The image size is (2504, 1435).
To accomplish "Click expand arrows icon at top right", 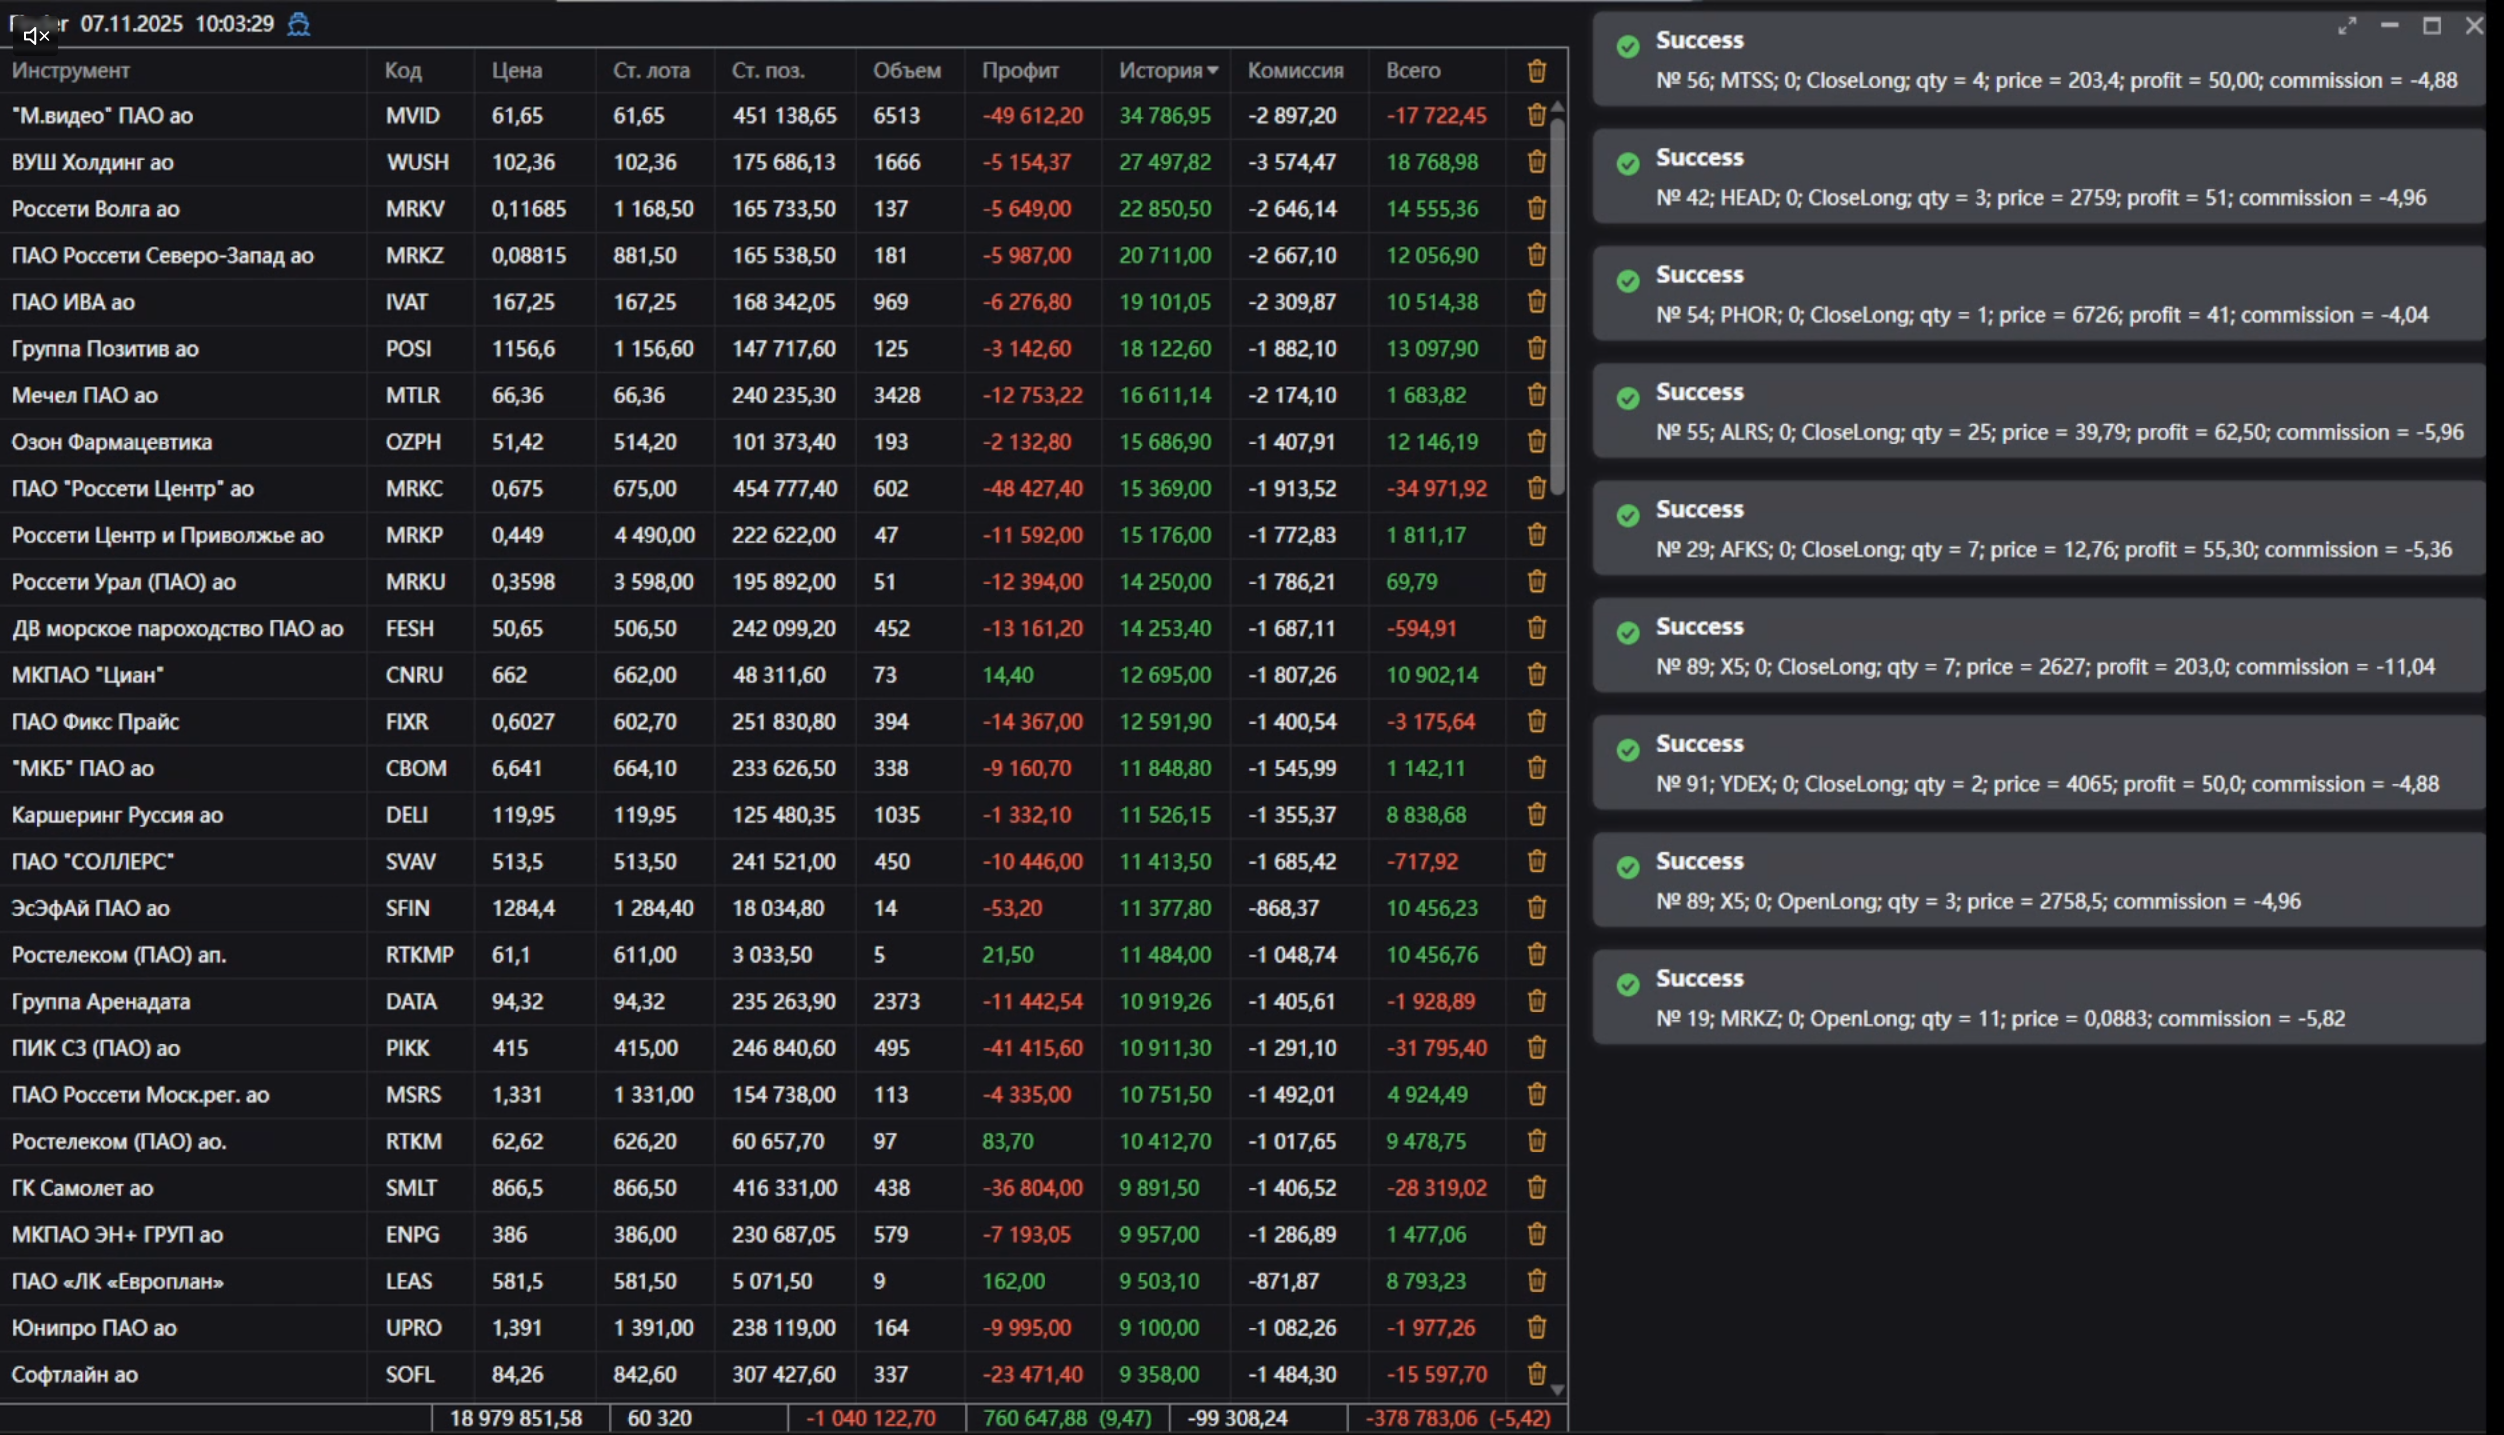I will [2347, 26].
